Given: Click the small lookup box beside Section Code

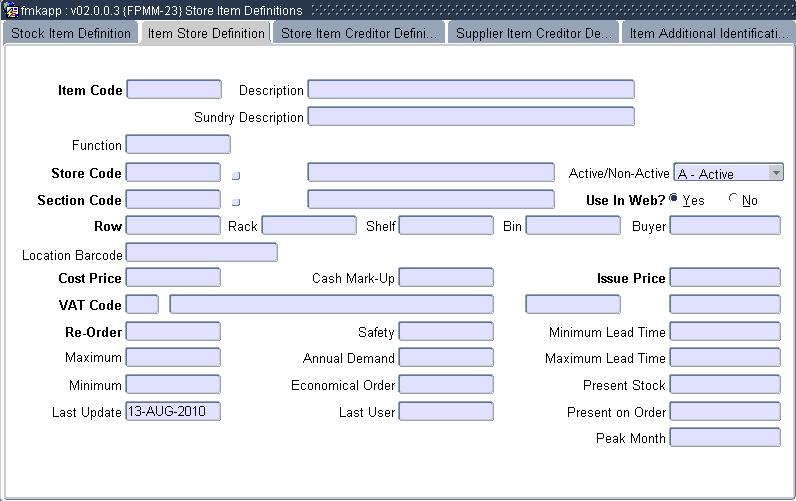Looking at the screenshot, I should [236, 202].
